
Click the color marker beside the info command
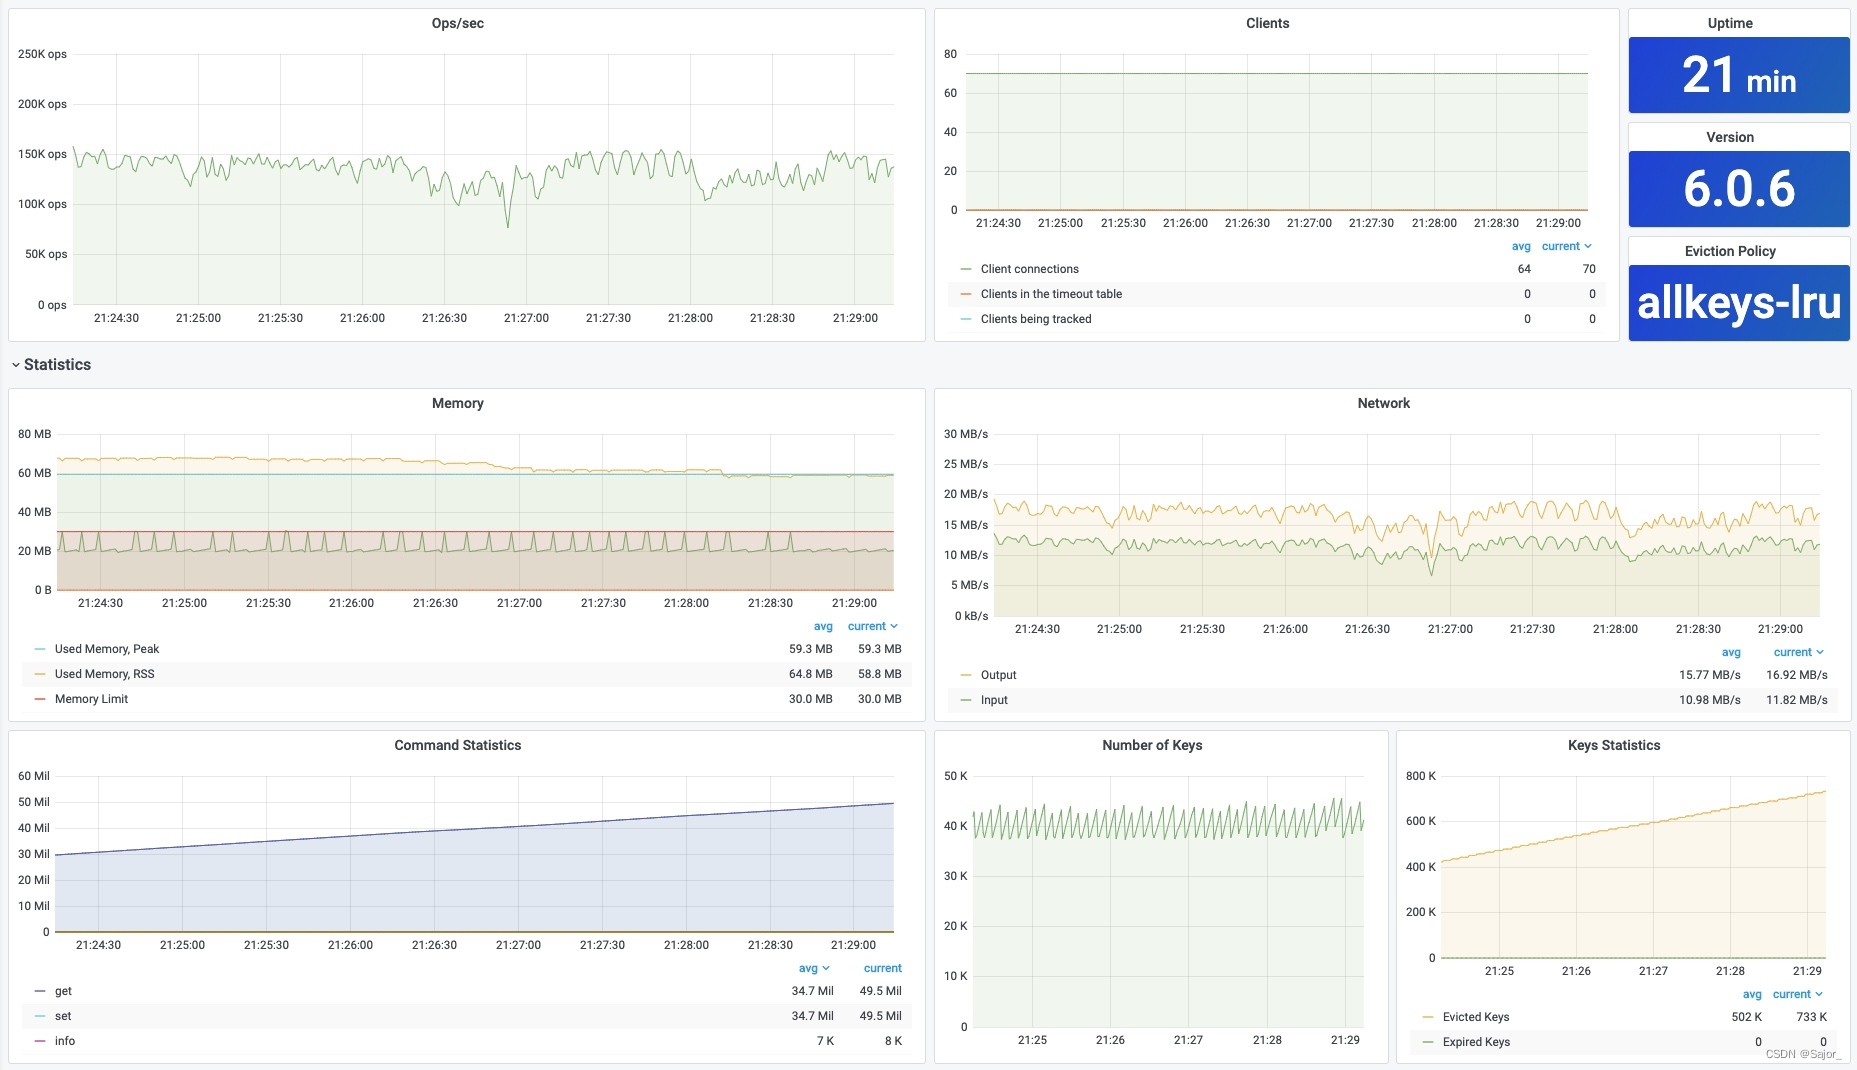pyautogui.click(x=40, y=1041)
